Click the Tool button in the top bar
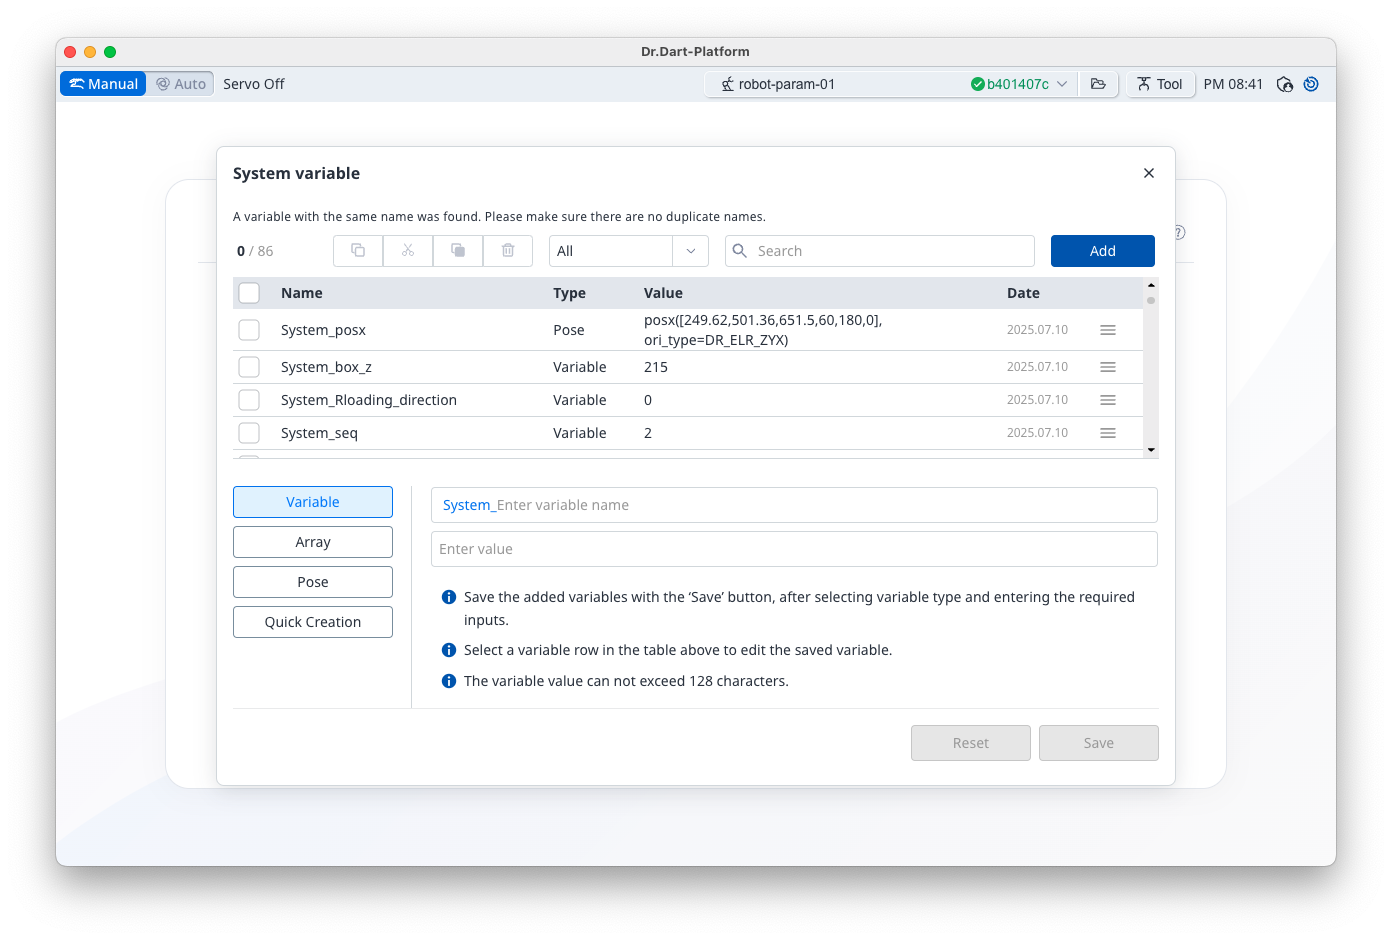 (1160, 84)
